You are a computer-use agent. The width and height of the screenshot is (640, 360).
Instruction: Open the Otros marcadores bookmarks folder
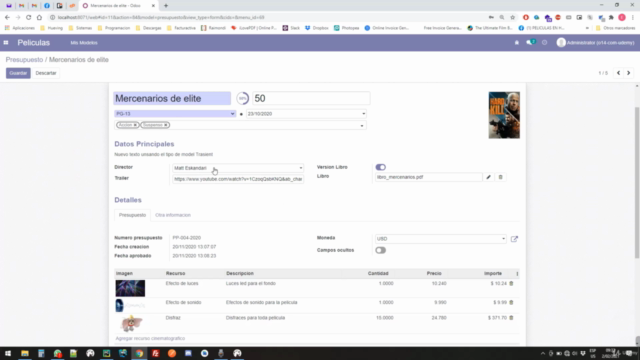[x=616, y=28]
